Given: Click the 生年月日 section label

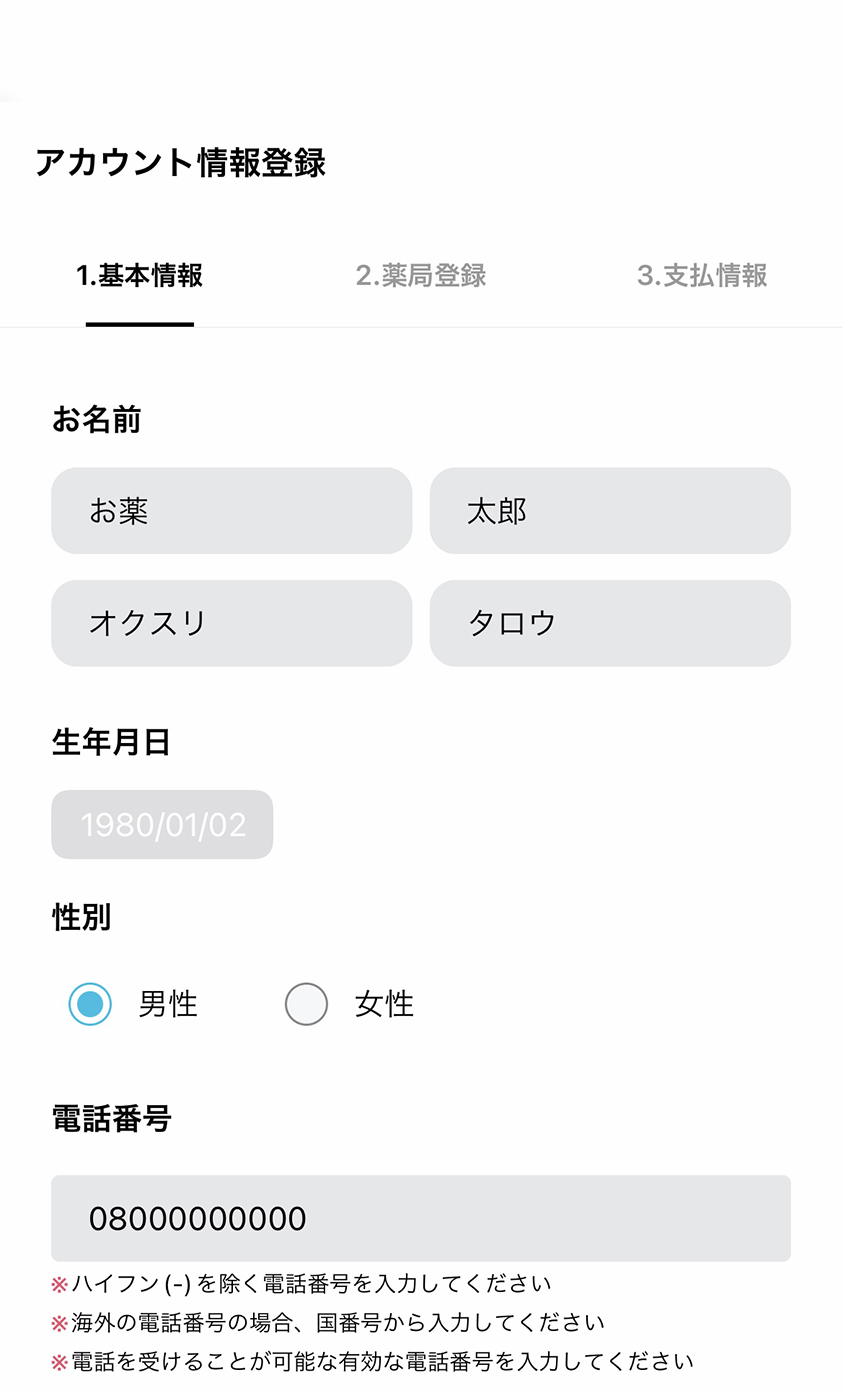Looking at the screenshot, I should [x=111, y=742].
